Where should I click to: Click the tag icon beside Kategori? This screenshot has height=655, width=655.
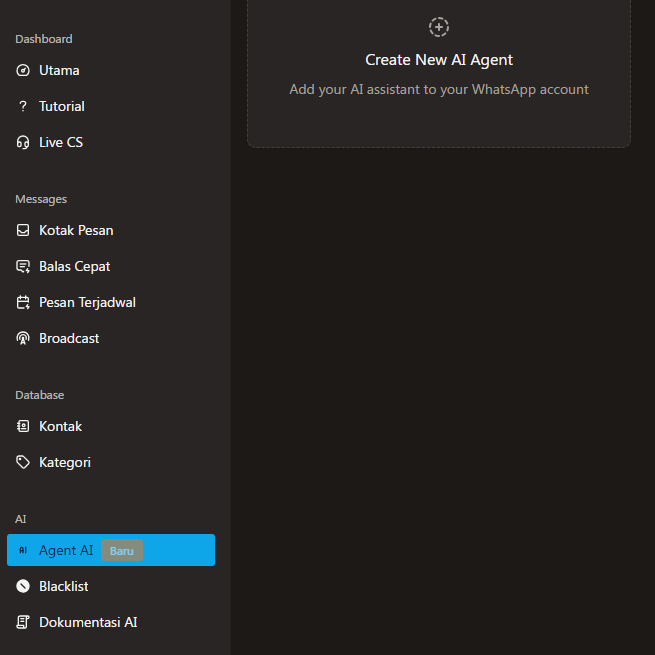point(23,463)
